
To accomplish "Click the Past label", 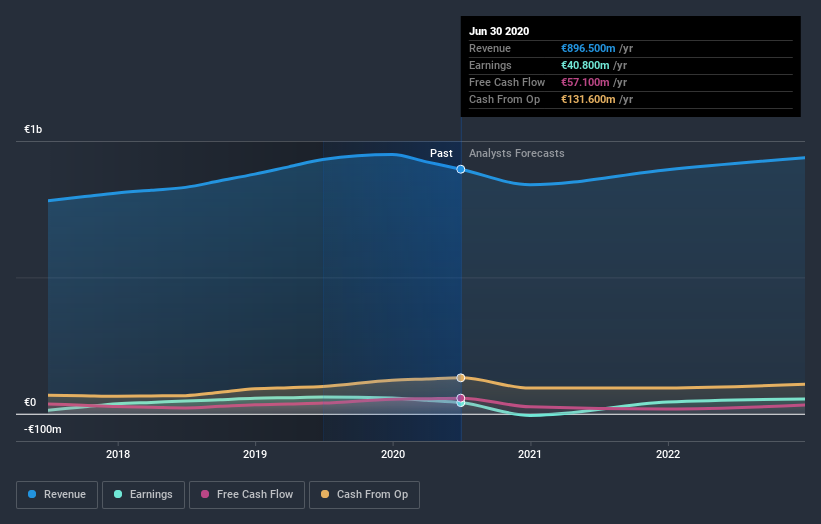I will 441,153.
